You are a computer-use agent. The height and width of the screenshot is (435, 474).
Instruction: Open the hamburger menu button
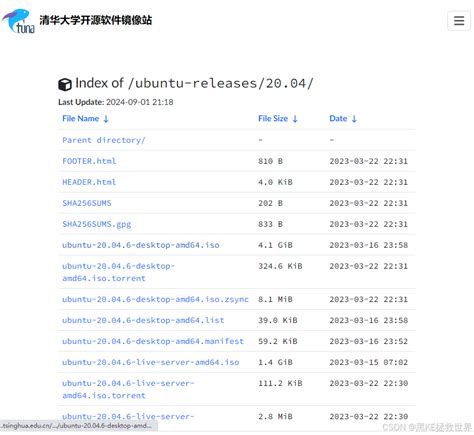(459, 21)
